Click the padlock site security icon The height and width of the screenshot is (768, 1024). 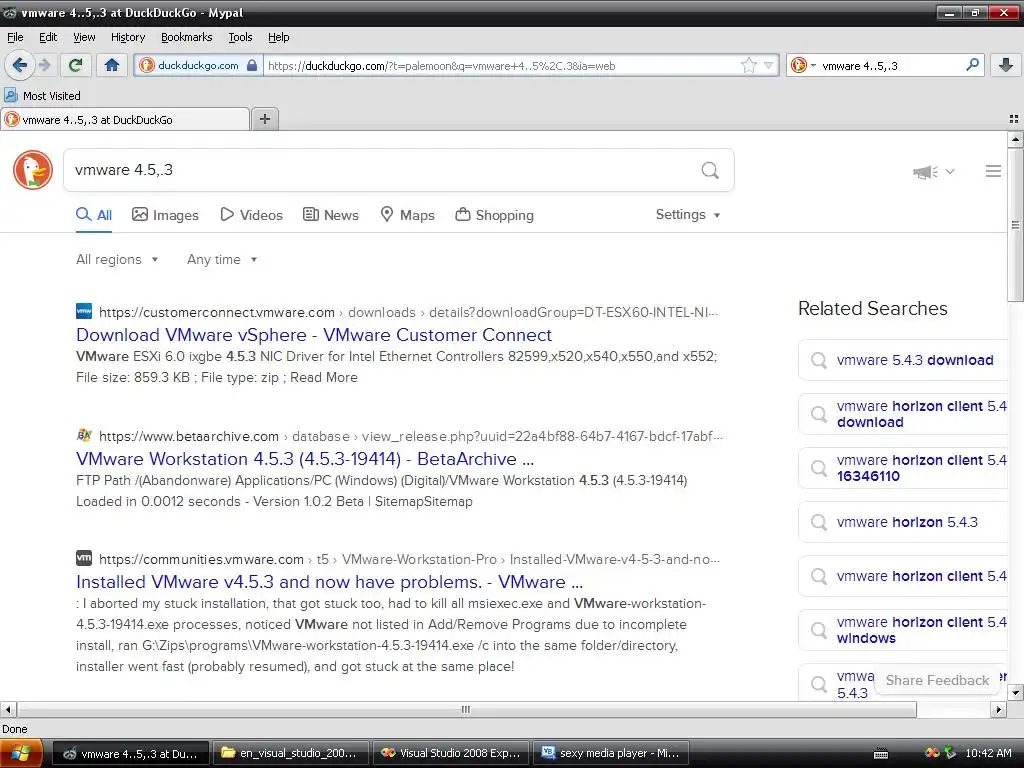252,65
